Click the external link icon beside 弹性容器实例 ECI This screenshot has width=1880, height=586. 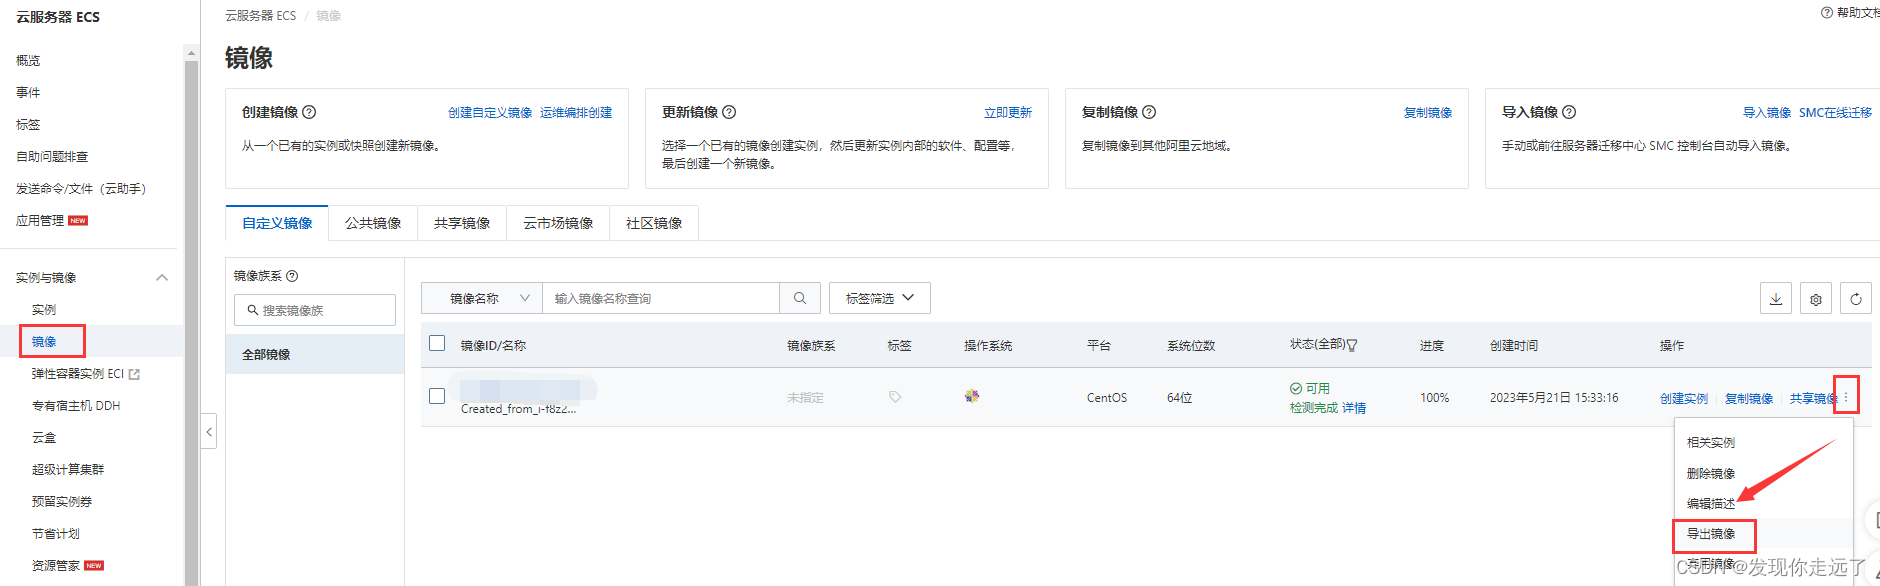(135, 374)
